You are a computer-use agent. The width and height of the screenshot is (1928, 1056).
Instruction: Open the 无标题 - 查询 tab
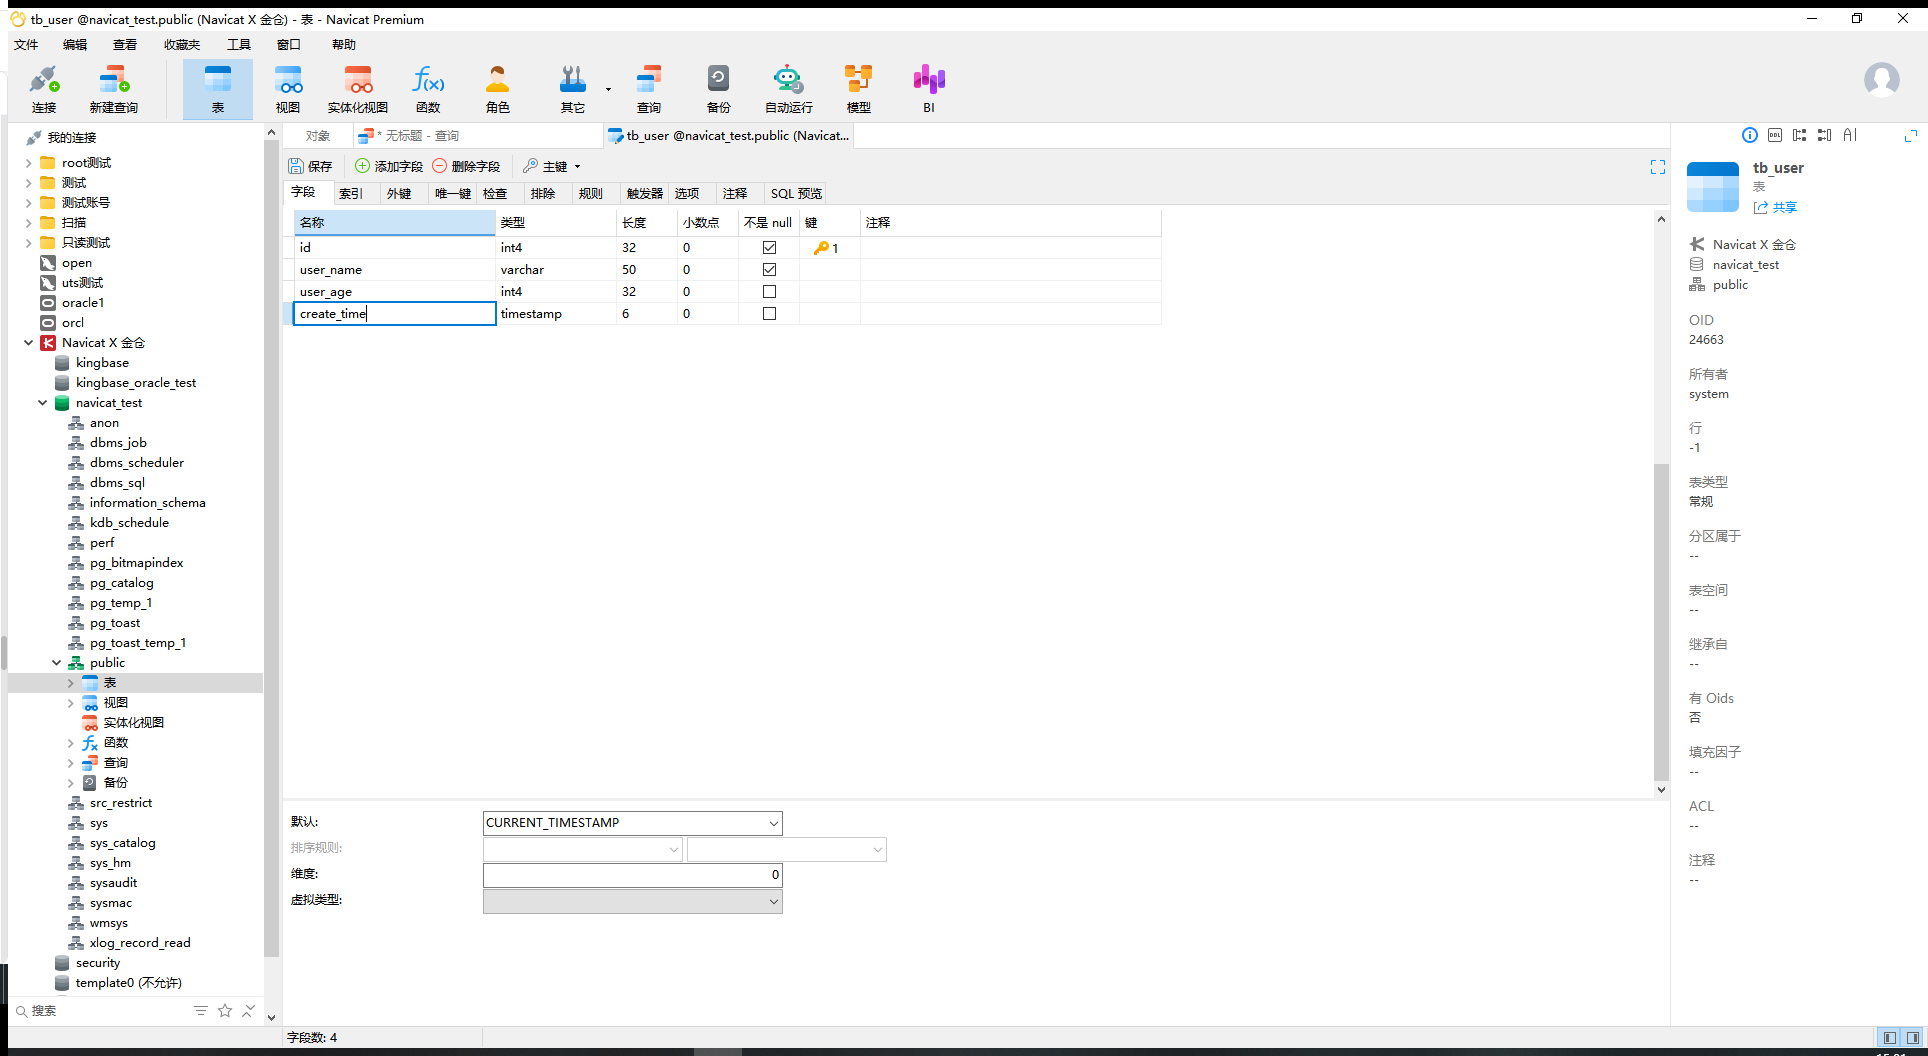coord(478,136)
